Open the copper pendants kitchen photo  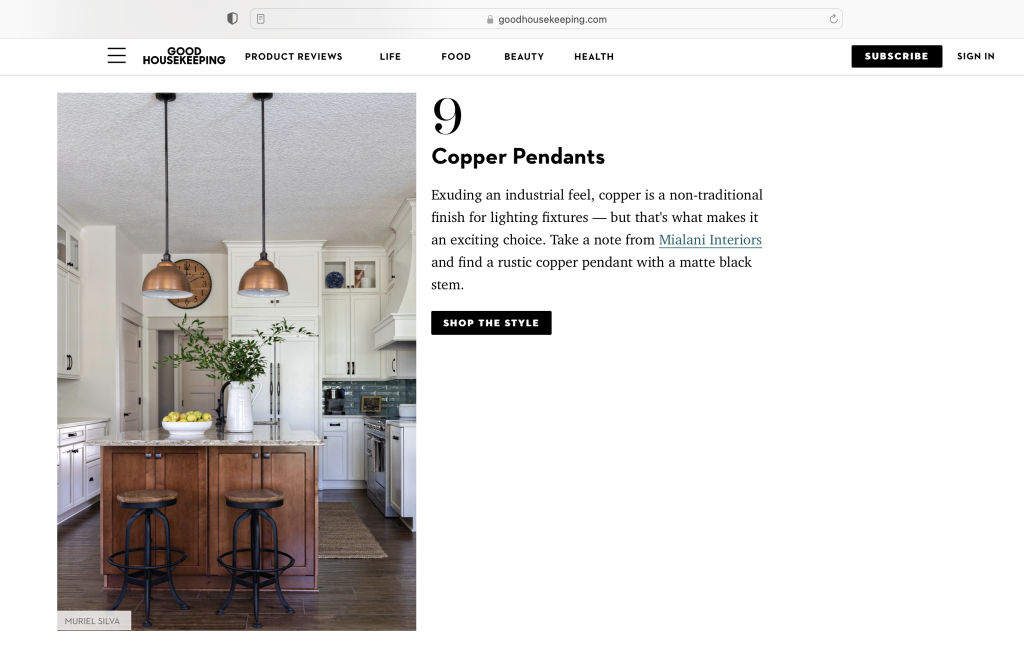236,361
